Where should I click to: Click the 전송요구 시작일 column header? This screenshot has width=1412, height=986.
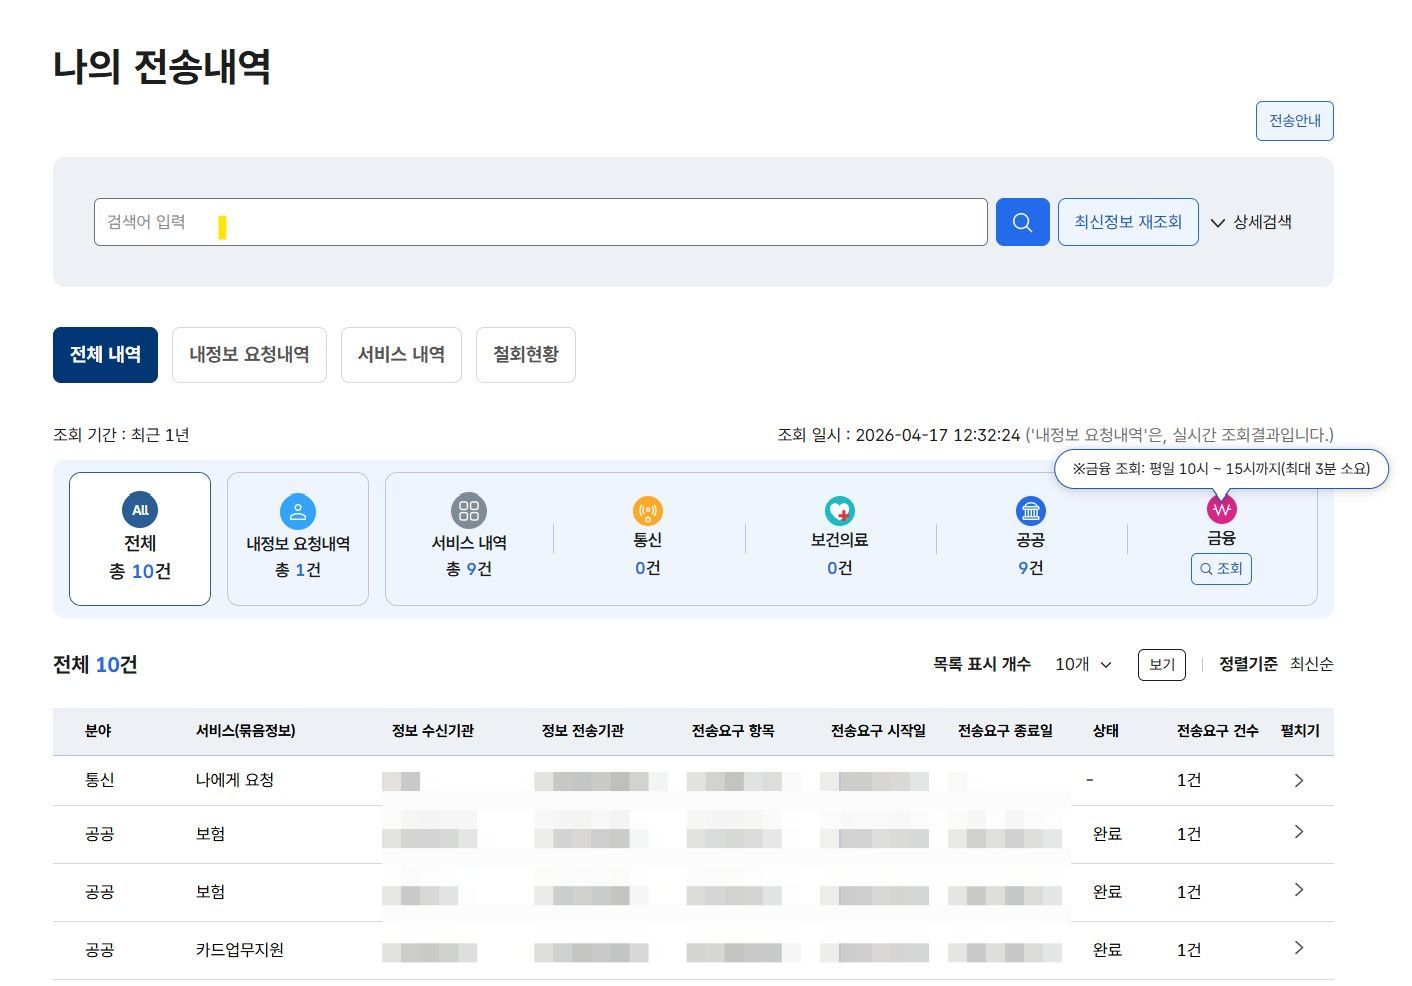coord(878,731)
